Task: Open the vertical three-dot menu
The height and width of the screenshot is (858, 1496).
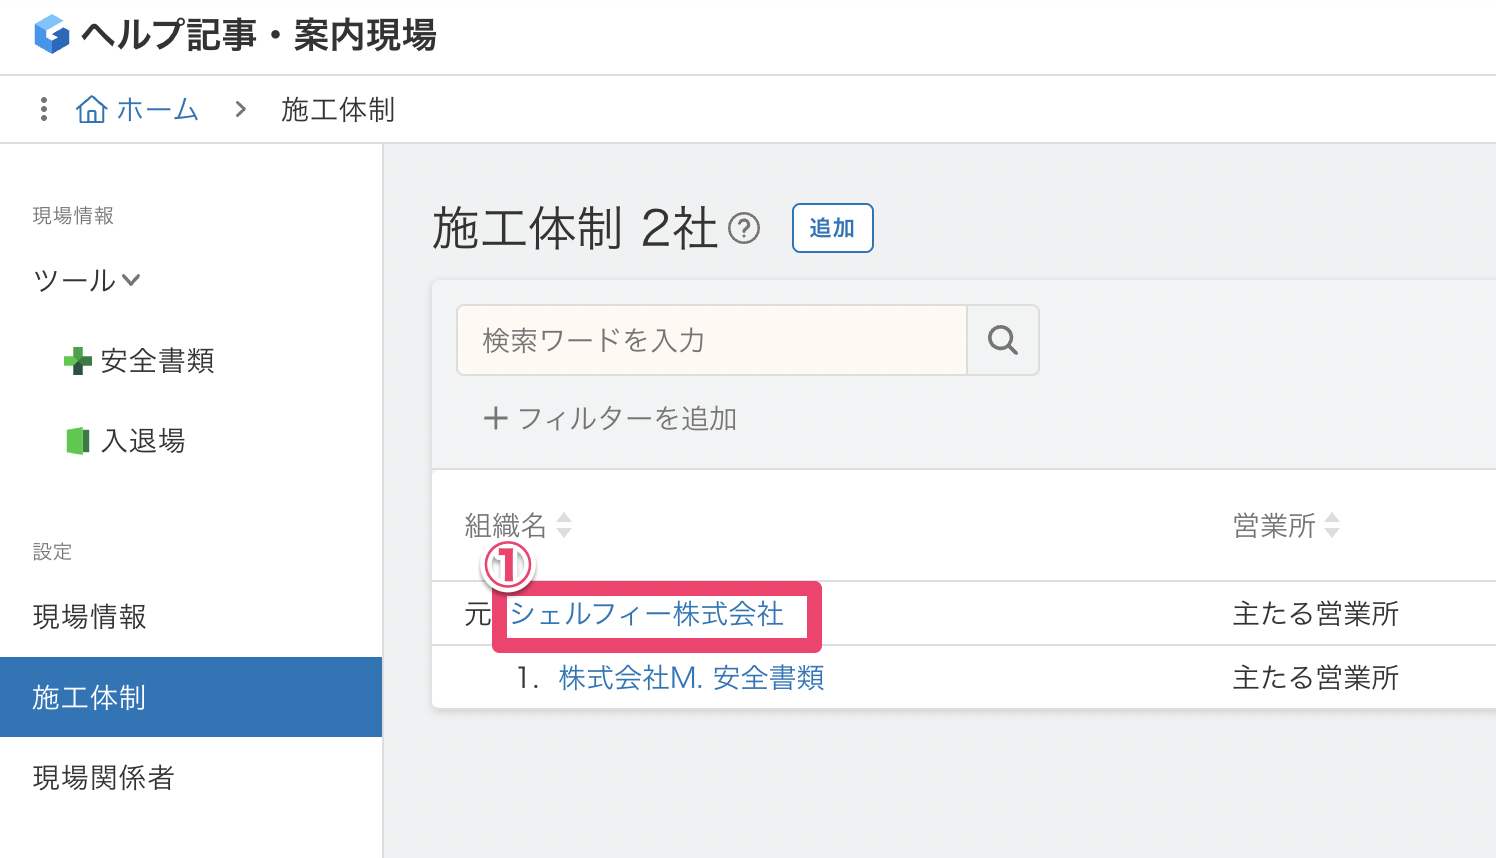Action: tap(42, 108)
